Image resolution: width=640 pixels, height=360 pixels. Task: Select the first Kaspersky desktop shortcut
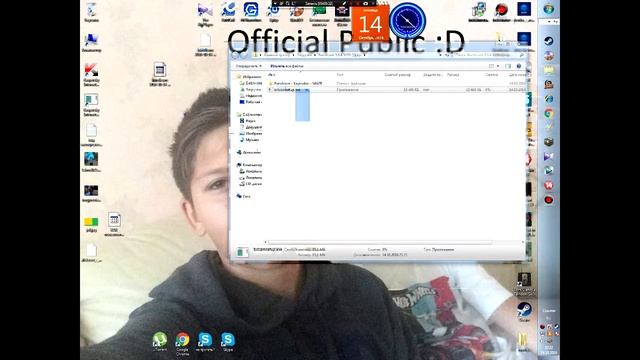(91, 75)
